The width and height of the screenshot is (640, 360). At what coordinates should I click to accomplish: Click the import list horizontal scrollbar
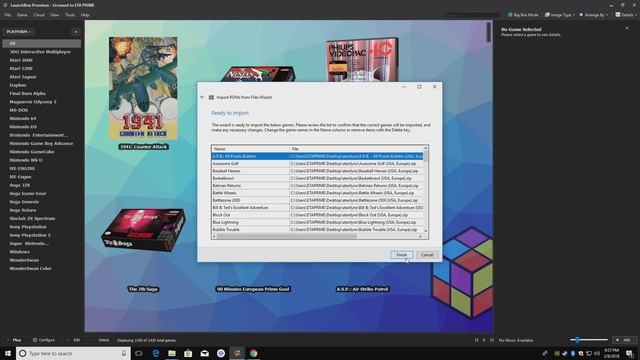pyautogui.click(x=287, y=236)
